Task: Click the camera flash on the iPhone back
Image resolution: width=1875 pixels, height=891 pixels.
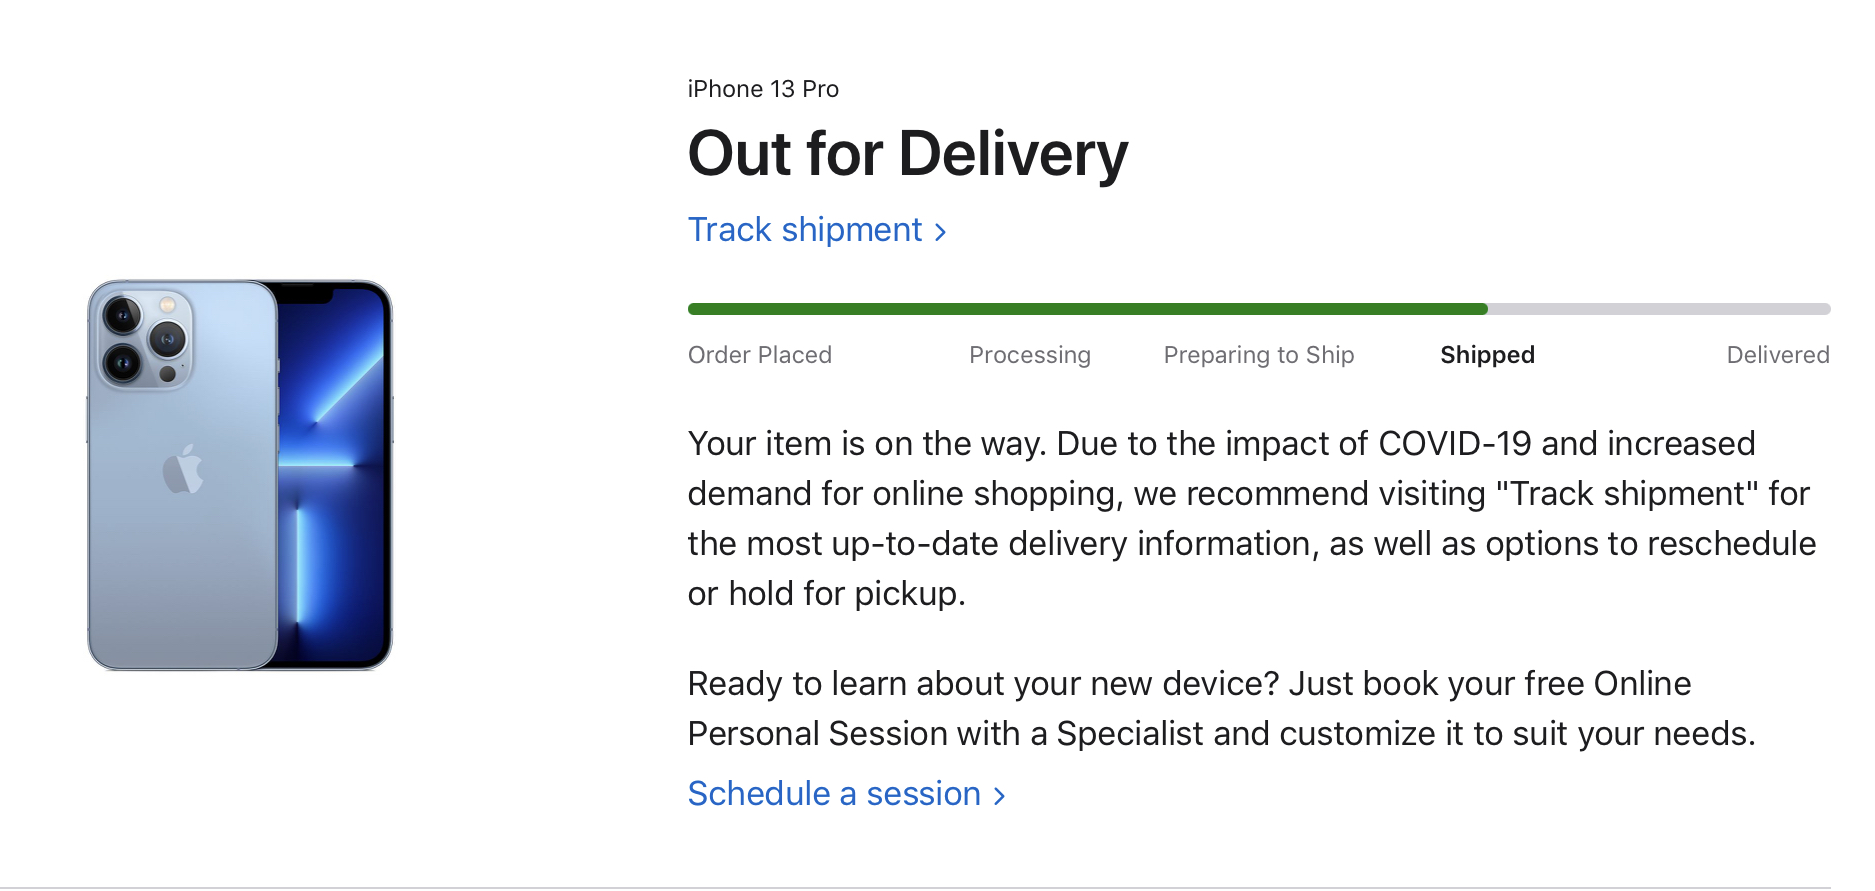Action: tap(168, 304)
